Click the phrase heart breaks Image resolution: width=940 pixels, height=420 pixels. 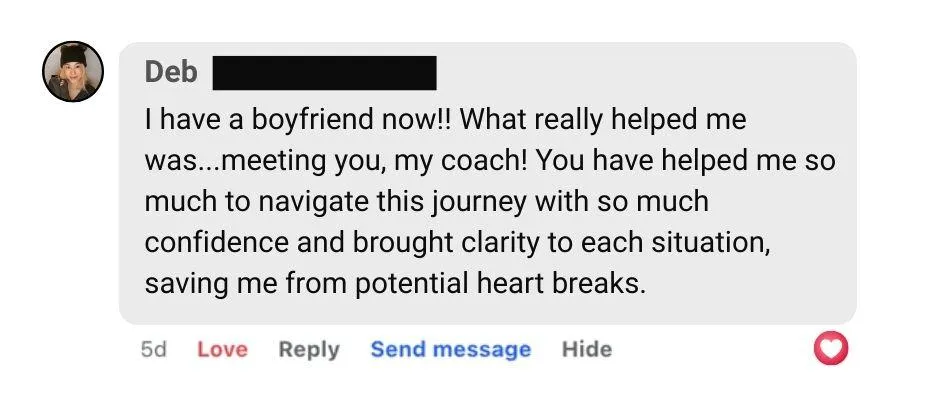(561, 283)
